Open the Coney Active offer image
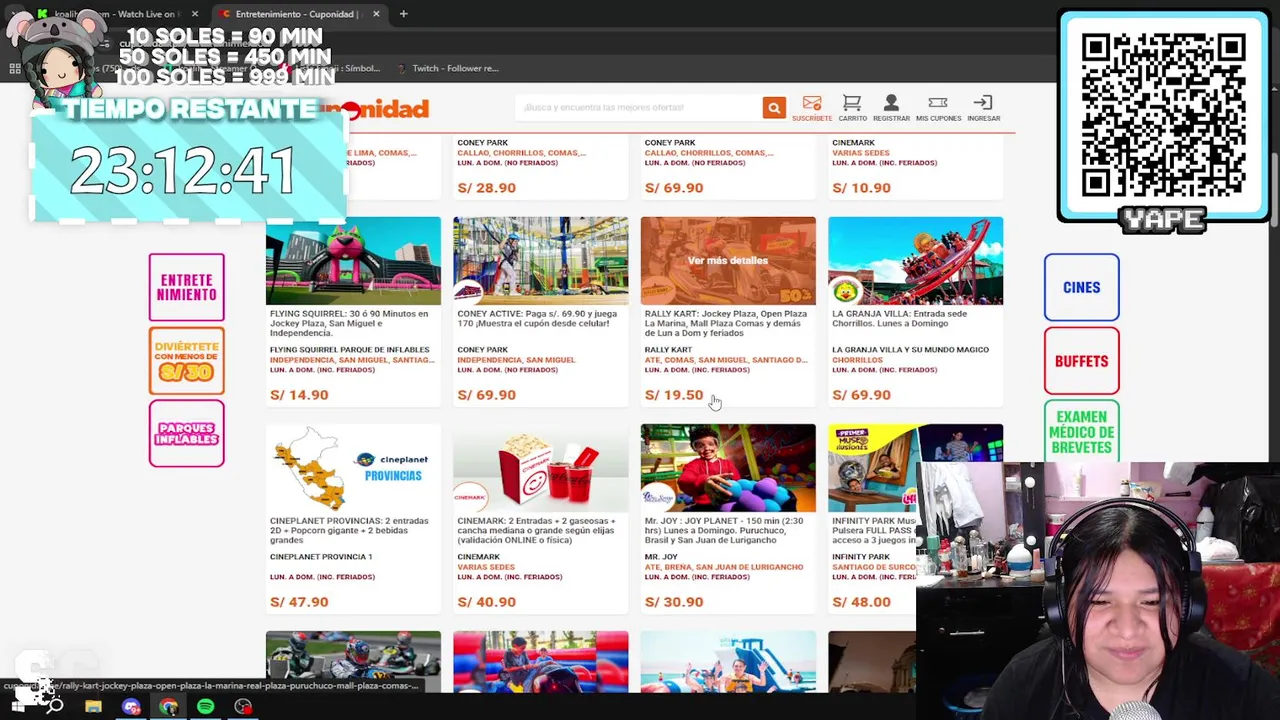This screenshot has height=720, width=1280. [541, 261]
